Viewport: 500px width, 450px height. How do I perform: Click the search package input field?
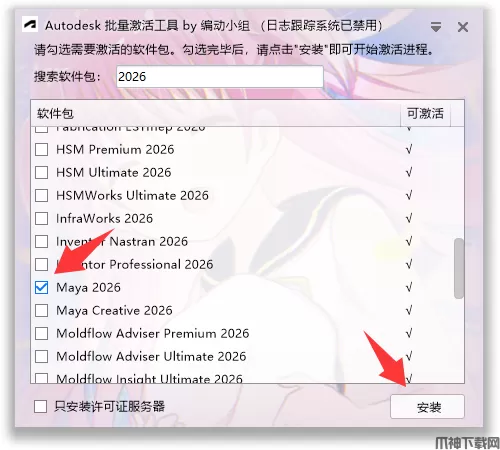[220, 77]
